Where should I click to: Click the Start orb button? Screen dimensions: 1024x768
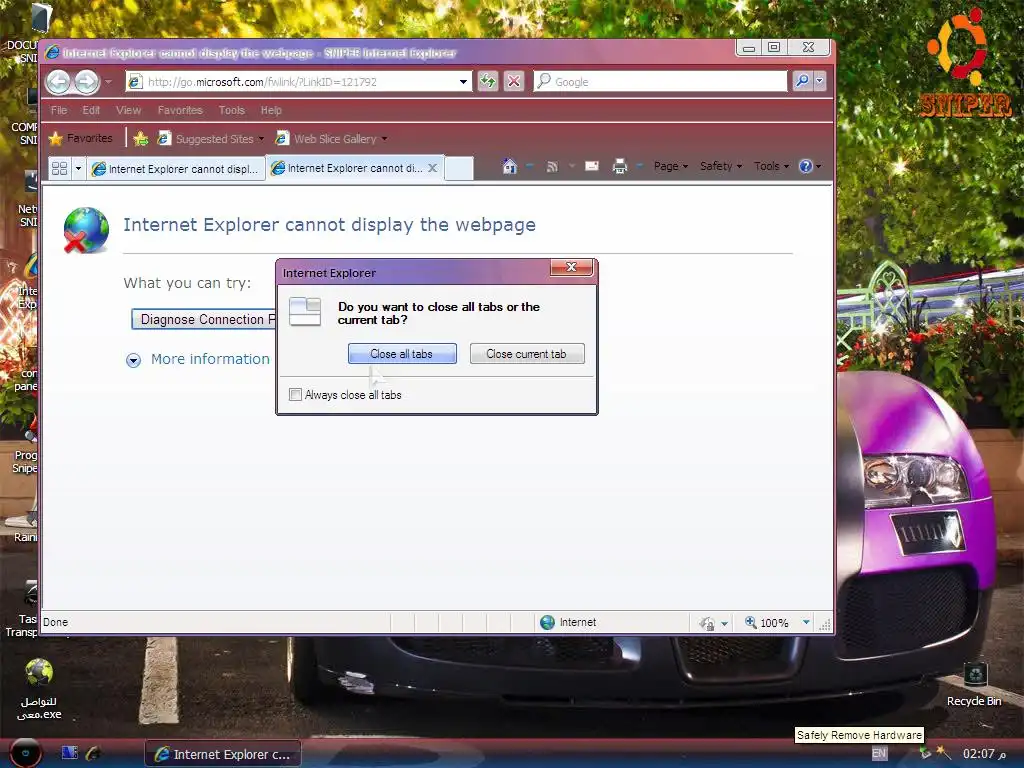point(25,753)
